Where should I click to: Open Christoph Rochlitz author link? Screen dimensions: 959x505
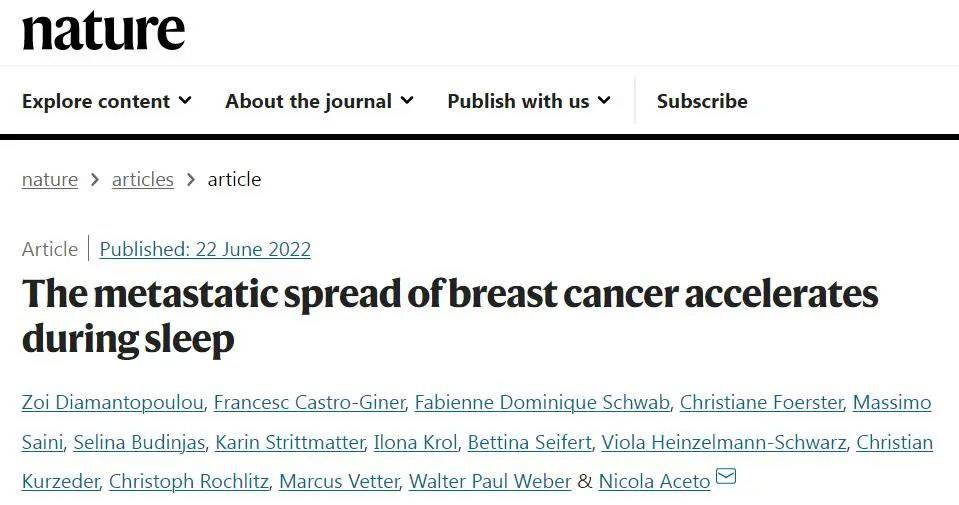(x=188, y=481)
